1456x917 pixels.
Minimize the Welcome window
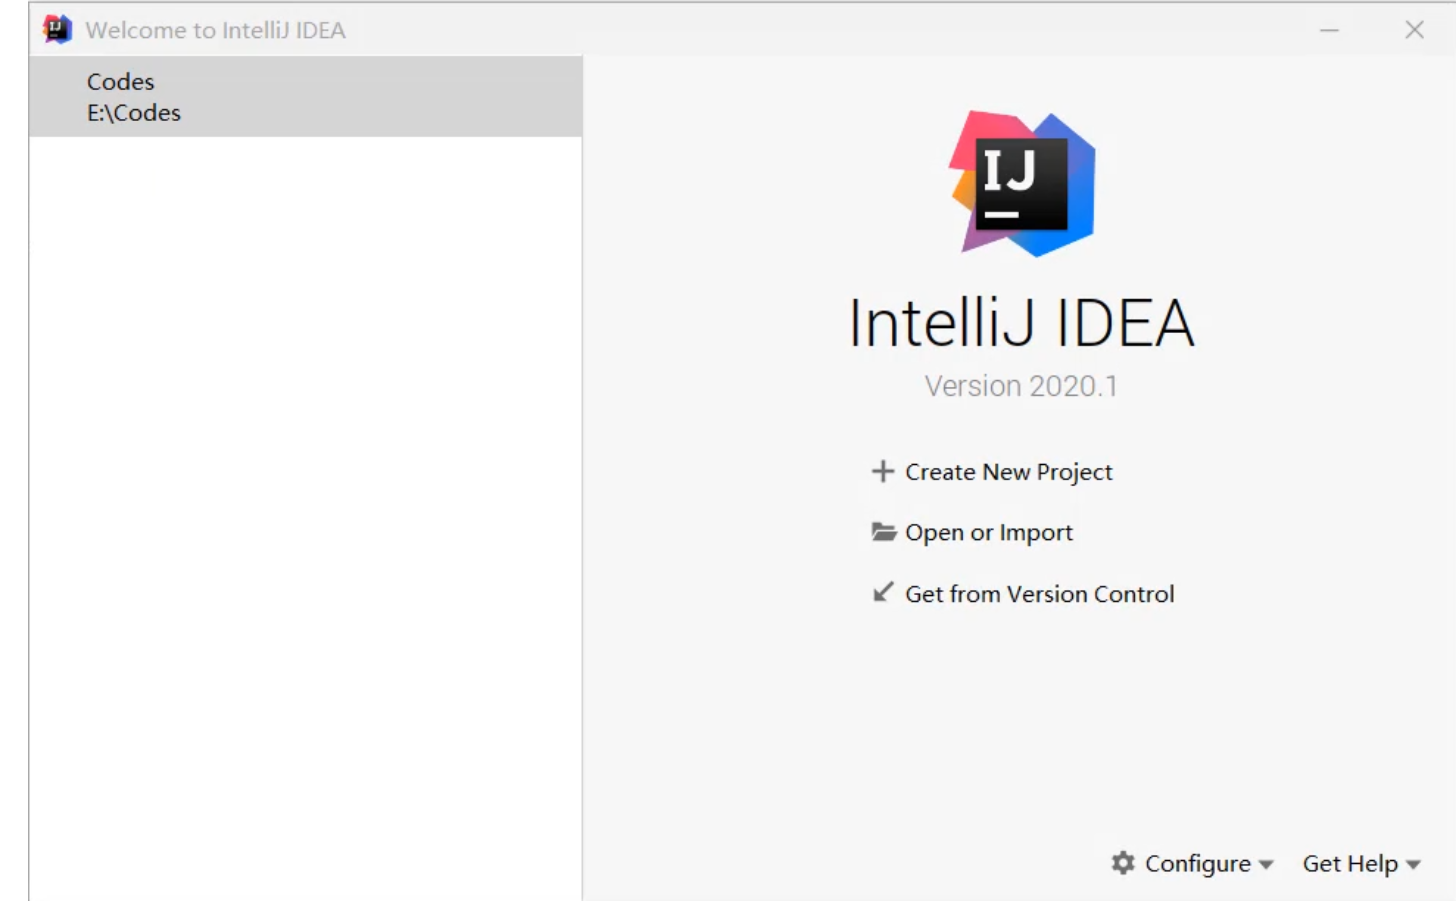coord(1329,30)
